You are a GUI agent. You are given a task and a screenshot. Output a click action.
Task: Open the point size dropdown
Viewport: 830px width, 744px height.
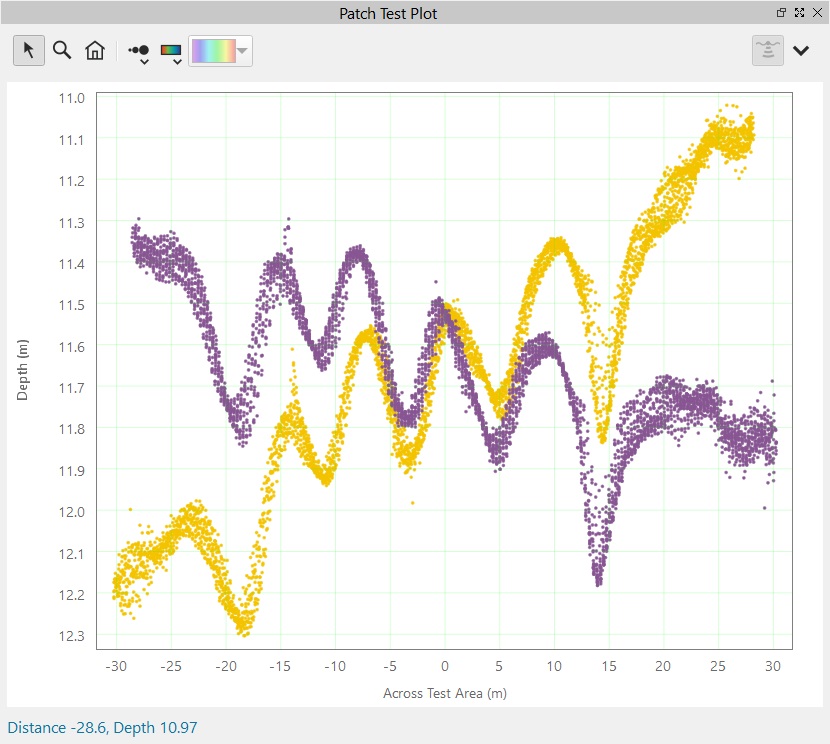click(x=140, y=52)
